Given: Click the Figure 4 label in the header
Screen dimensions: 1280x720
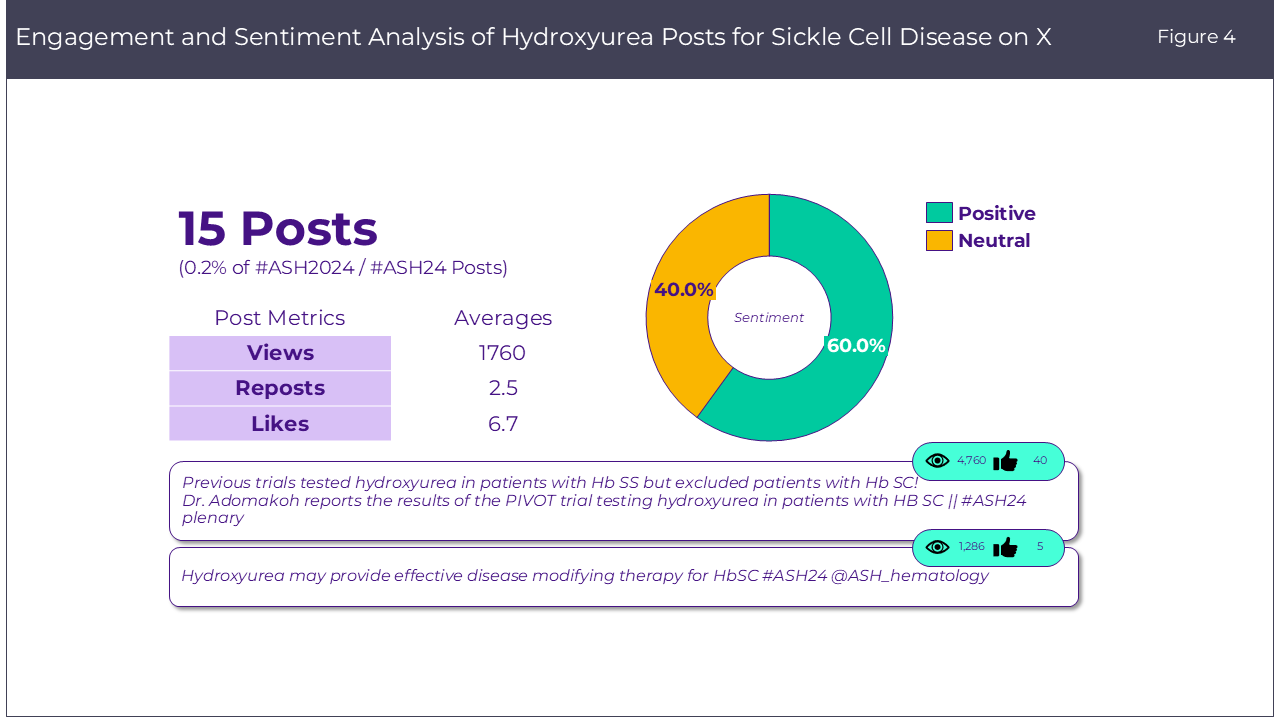Looking at the screenshot, I should pos(1196,37).
